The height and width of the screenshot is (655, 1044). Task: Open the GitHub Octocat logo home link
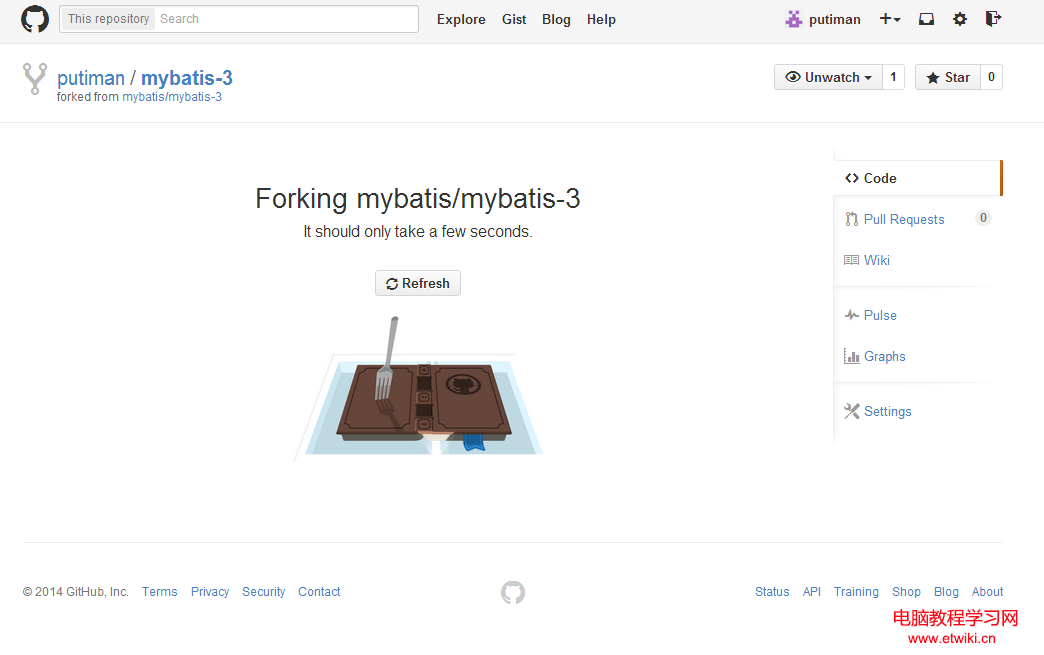point(35,19)
